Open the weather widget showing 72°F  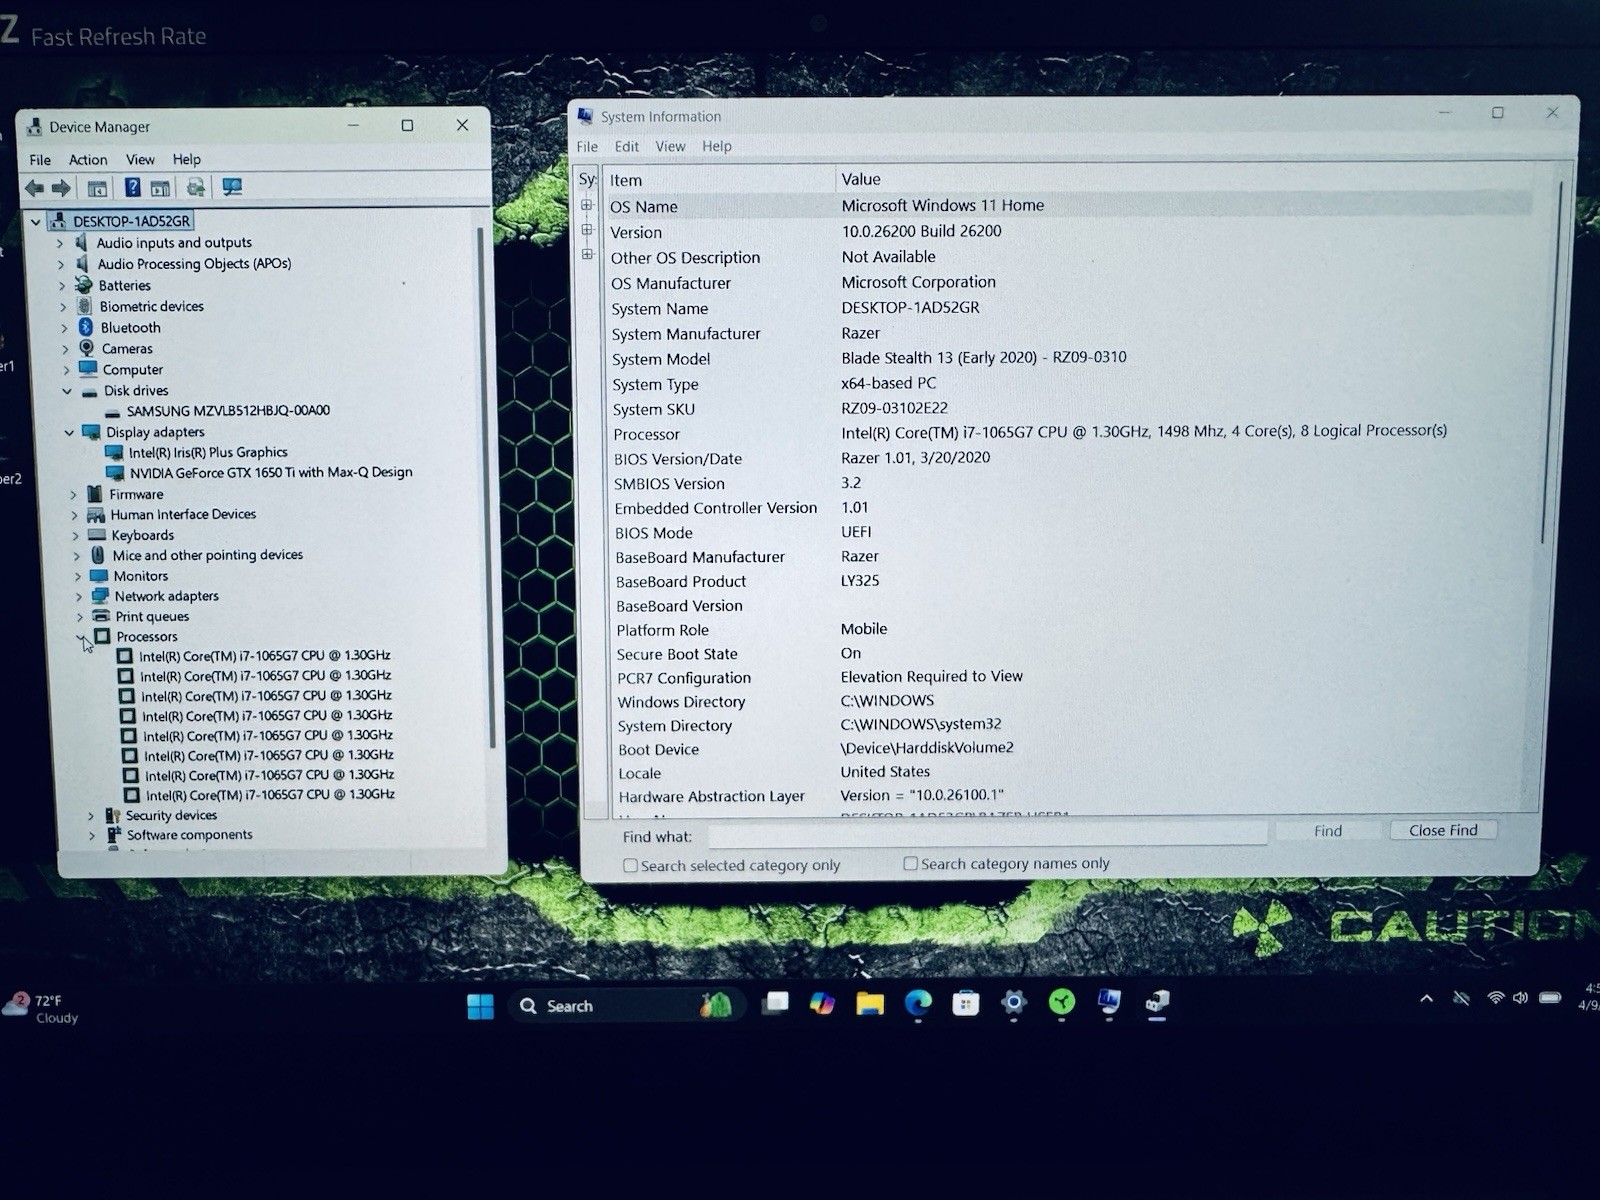coord(42,1008)
